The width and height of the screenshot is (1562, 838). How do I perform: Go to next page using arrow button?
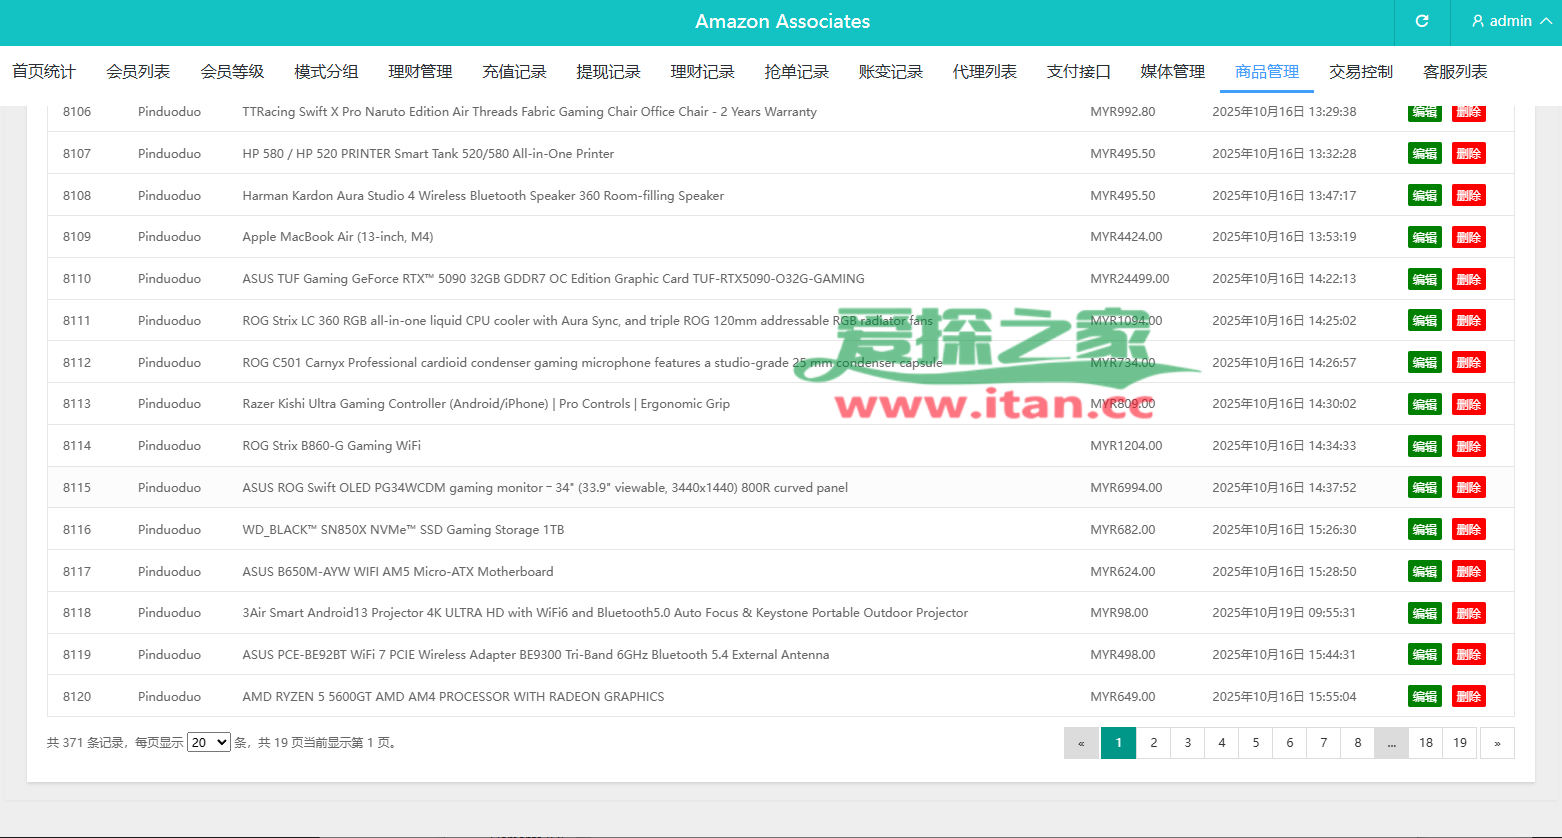1496,743
